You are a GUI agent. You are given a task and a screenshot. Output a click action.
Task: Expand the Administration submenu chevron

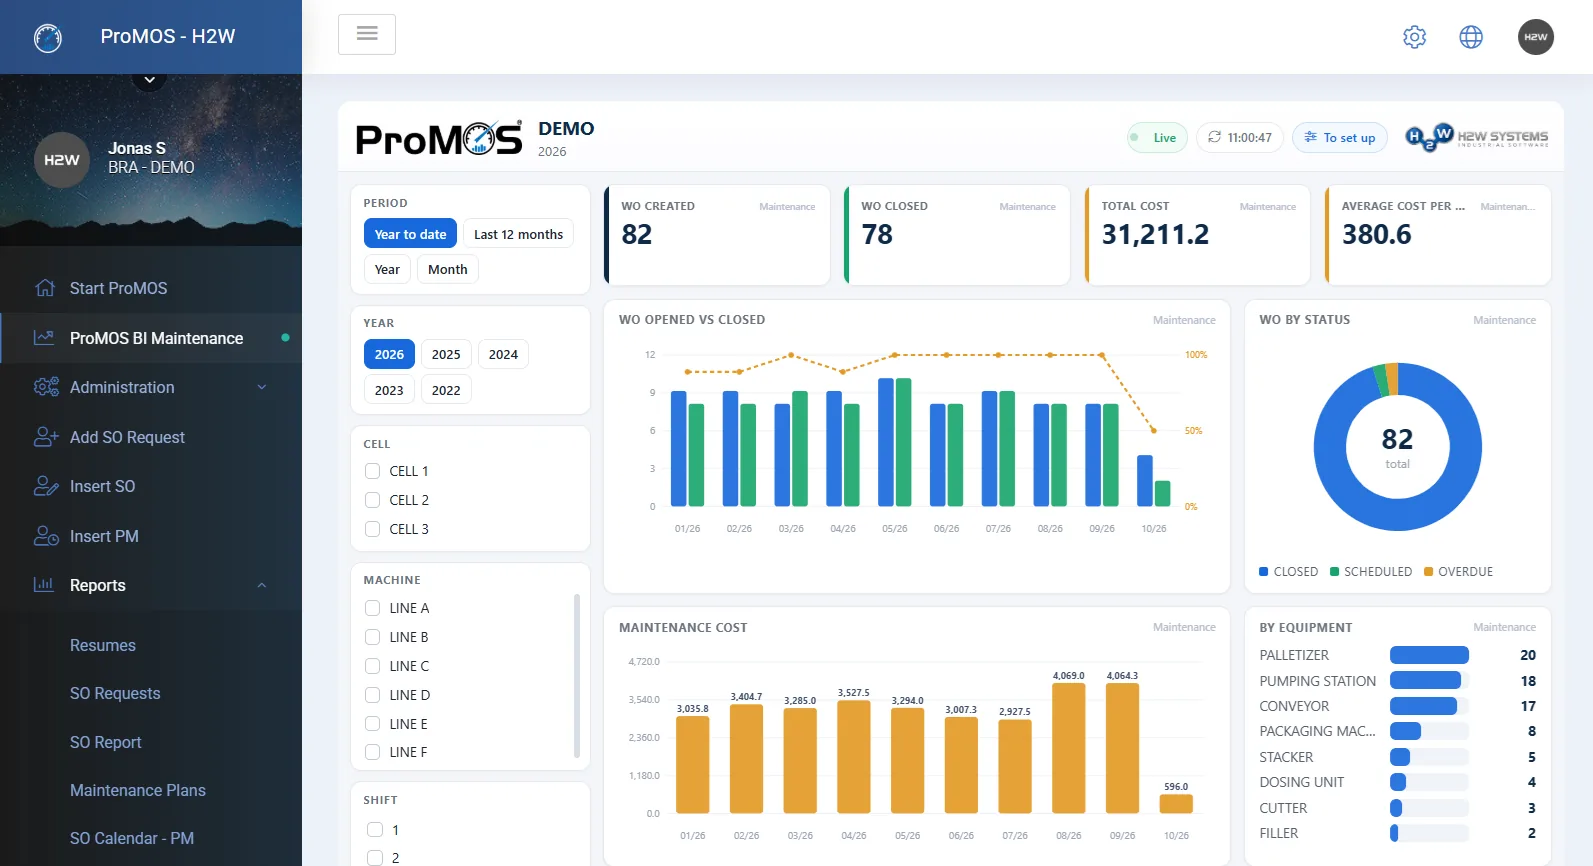coord(262,387)
